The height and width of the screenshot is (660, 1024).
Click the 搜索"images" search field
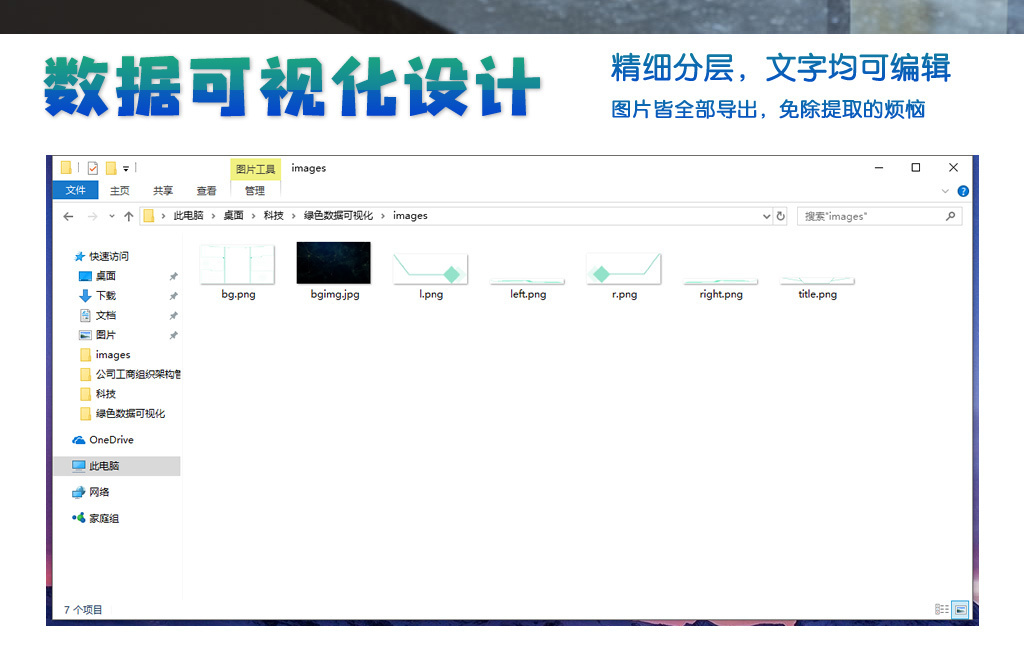tap(870, 216)
